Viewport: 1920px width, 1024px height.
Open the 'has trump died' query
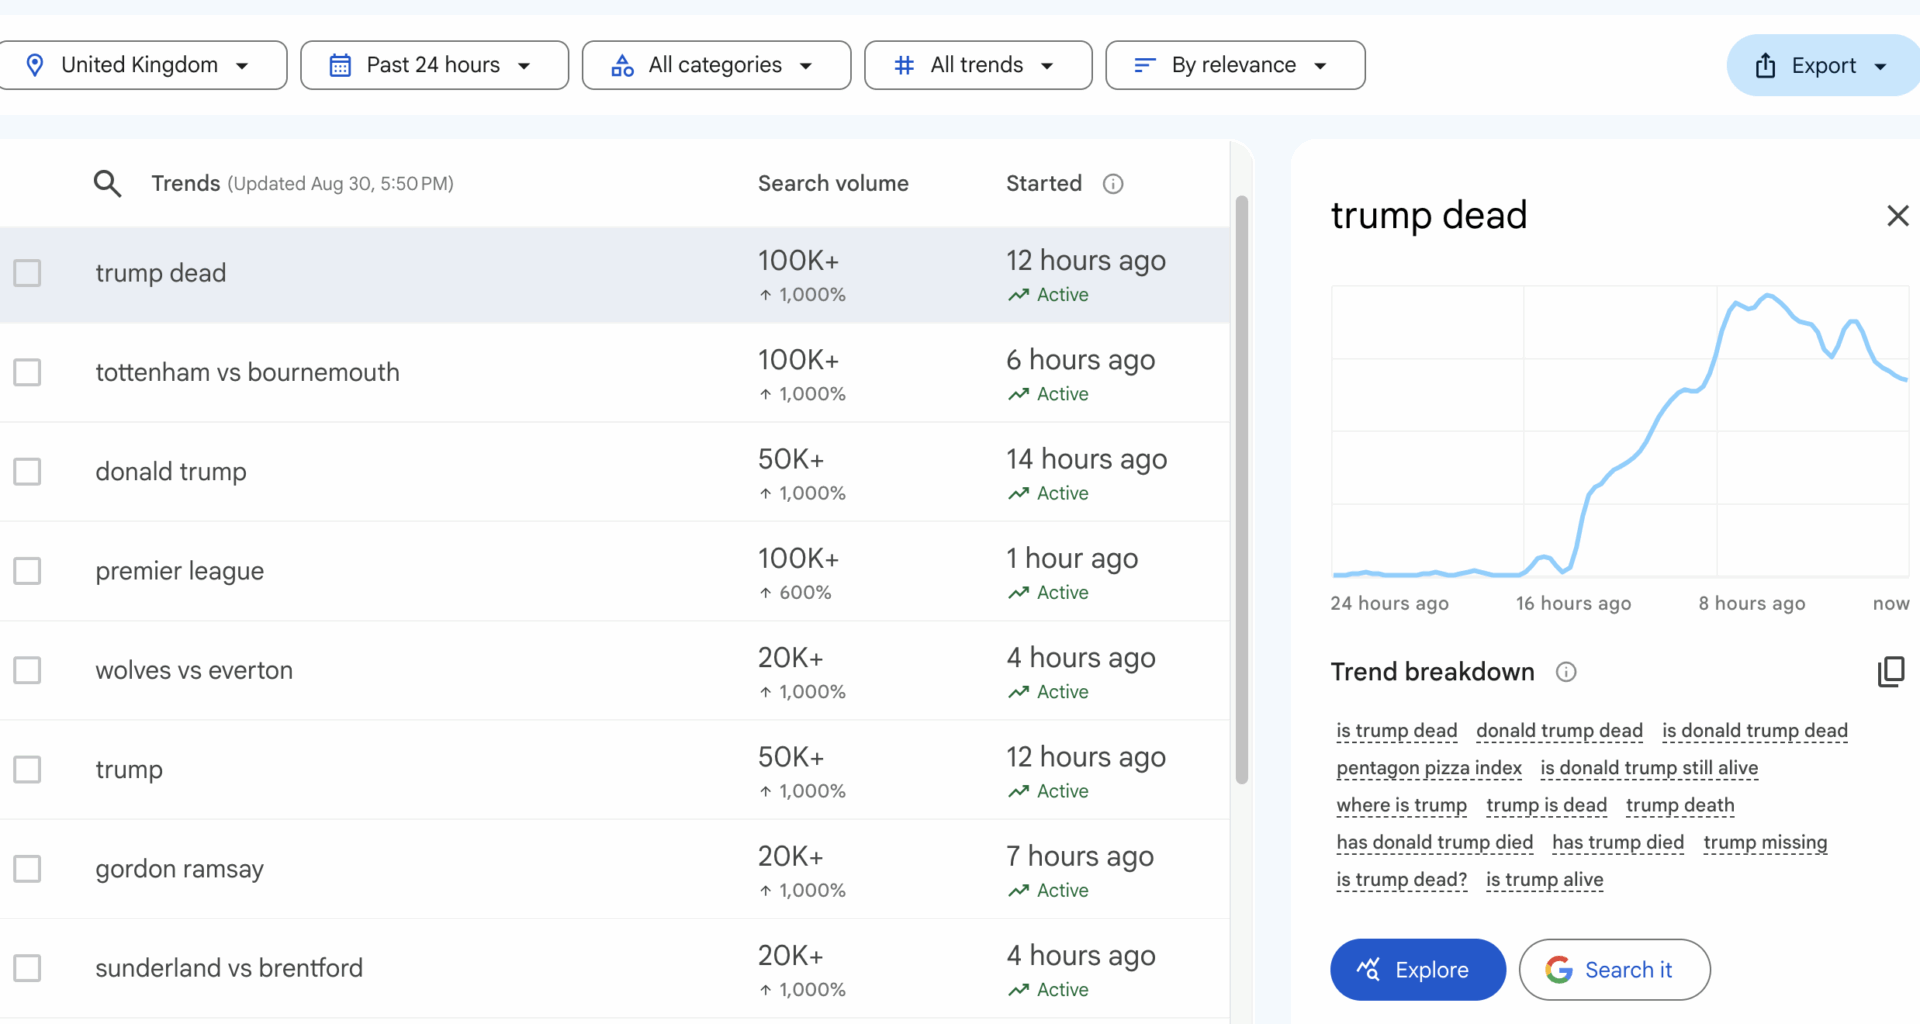(1618, 842)
